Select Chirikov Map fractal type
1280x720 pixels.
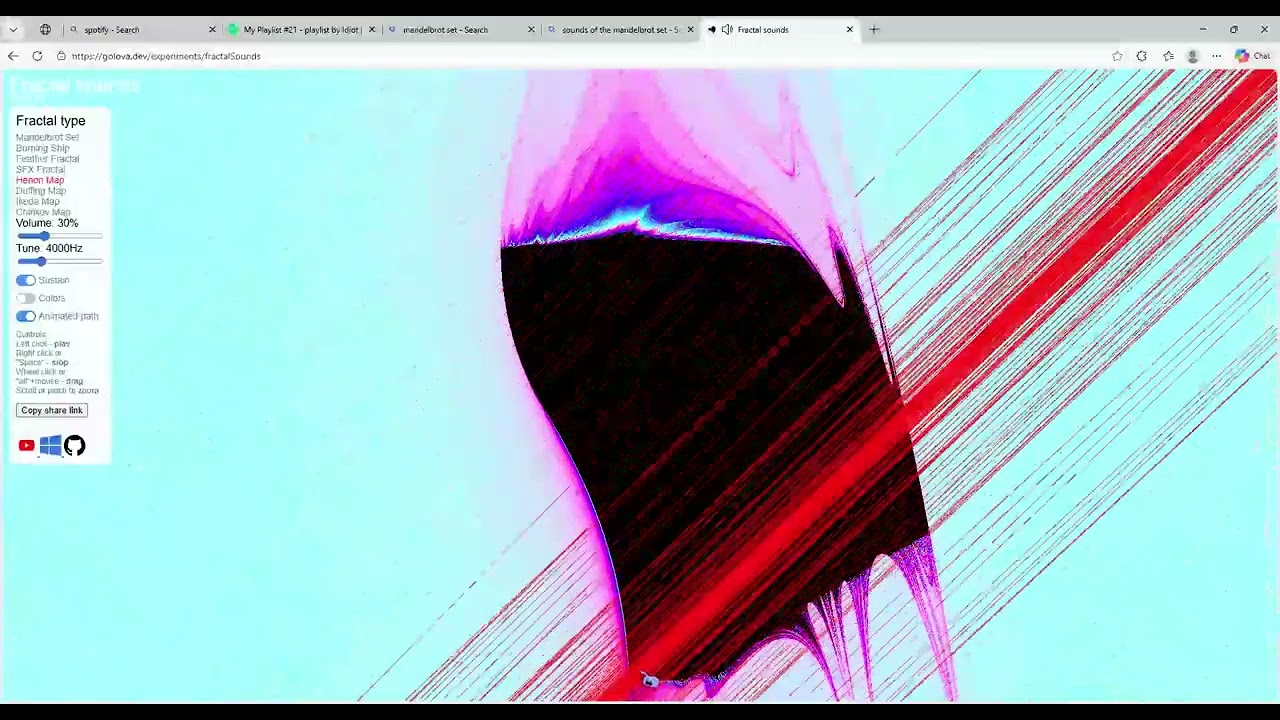point(43,212)
